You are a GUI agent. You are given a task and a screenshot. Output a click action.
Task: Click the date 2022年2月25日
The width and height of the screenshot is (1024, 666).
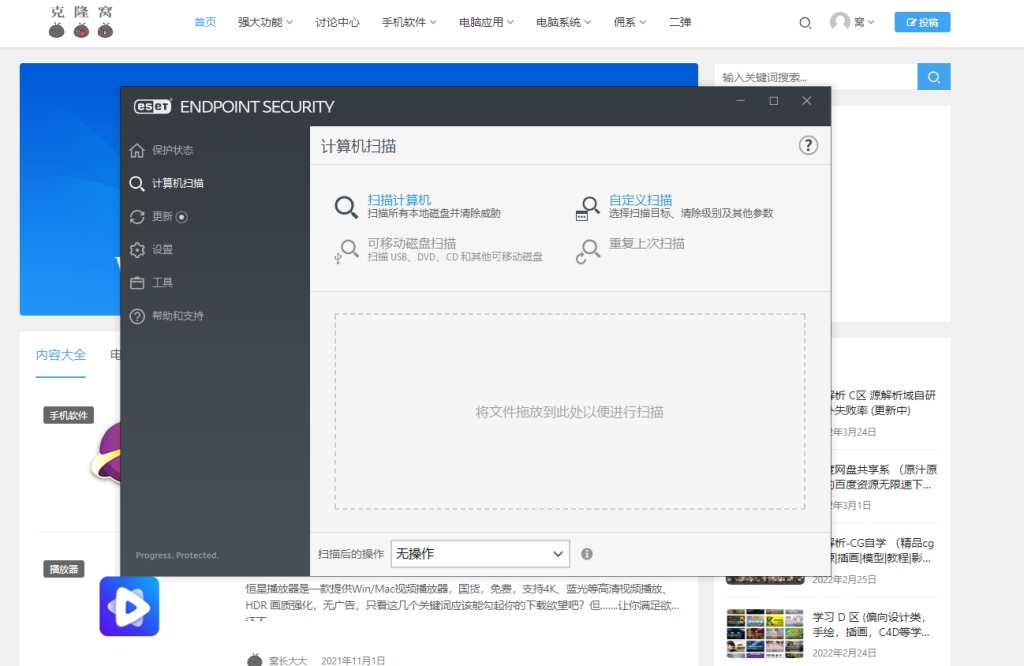coord(844,579)
